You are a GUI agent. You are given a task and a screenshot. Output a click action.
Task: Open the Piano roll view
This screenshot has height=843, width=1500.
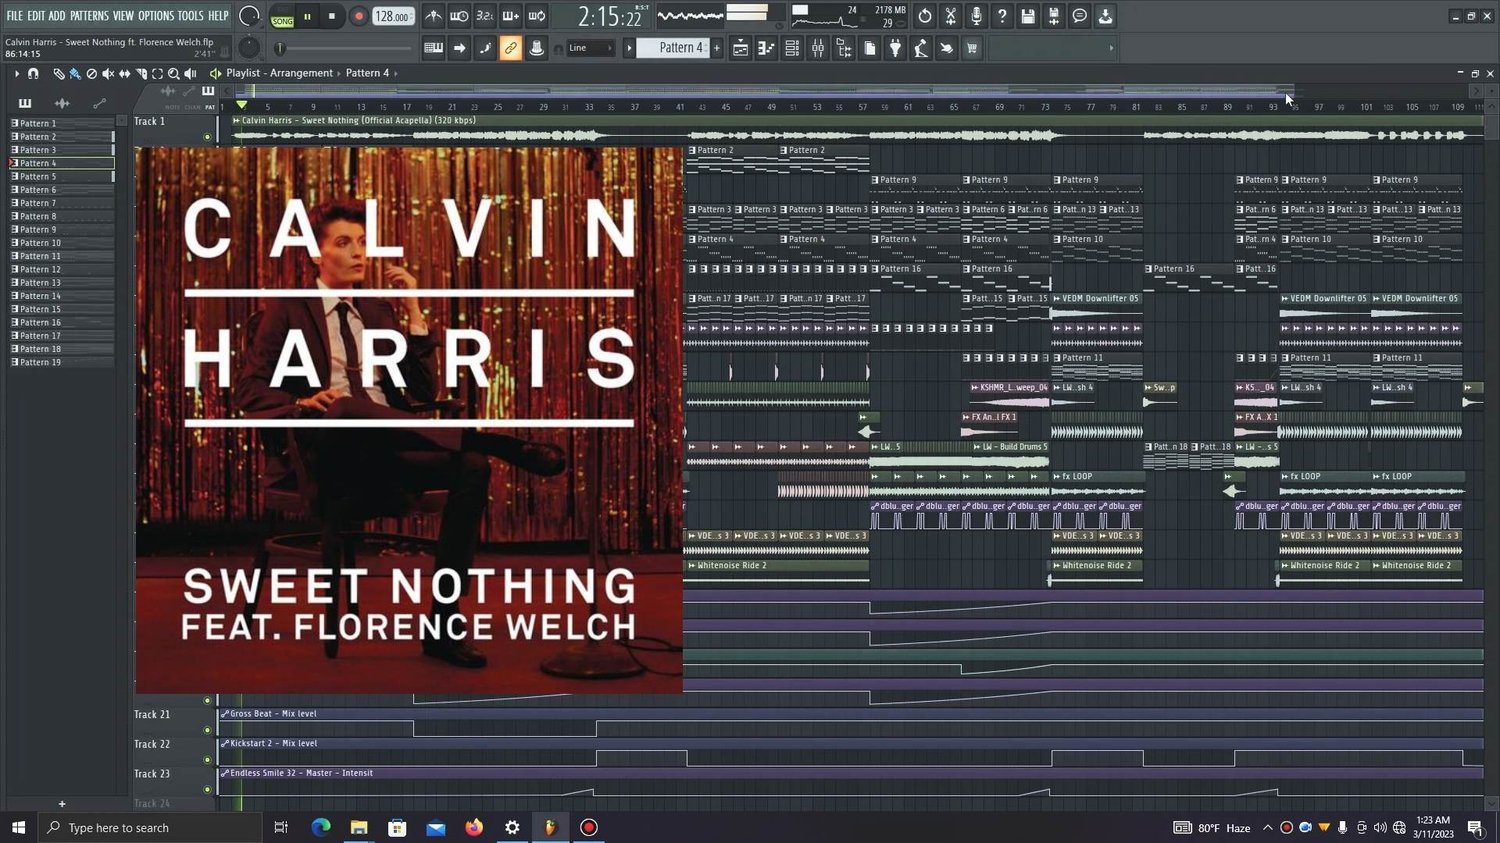pyautogui.click(x=766, y=48)
